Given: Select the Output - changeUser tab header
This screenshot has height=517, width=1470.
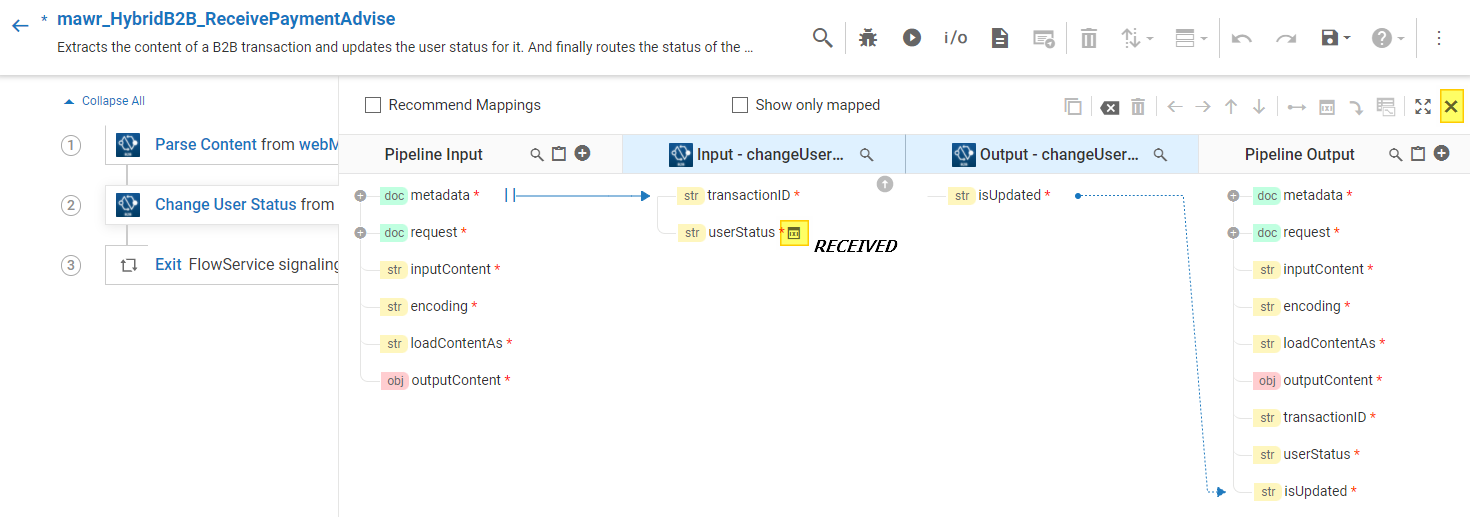Looking at the screenshot, I should (x=1052, y=154).
